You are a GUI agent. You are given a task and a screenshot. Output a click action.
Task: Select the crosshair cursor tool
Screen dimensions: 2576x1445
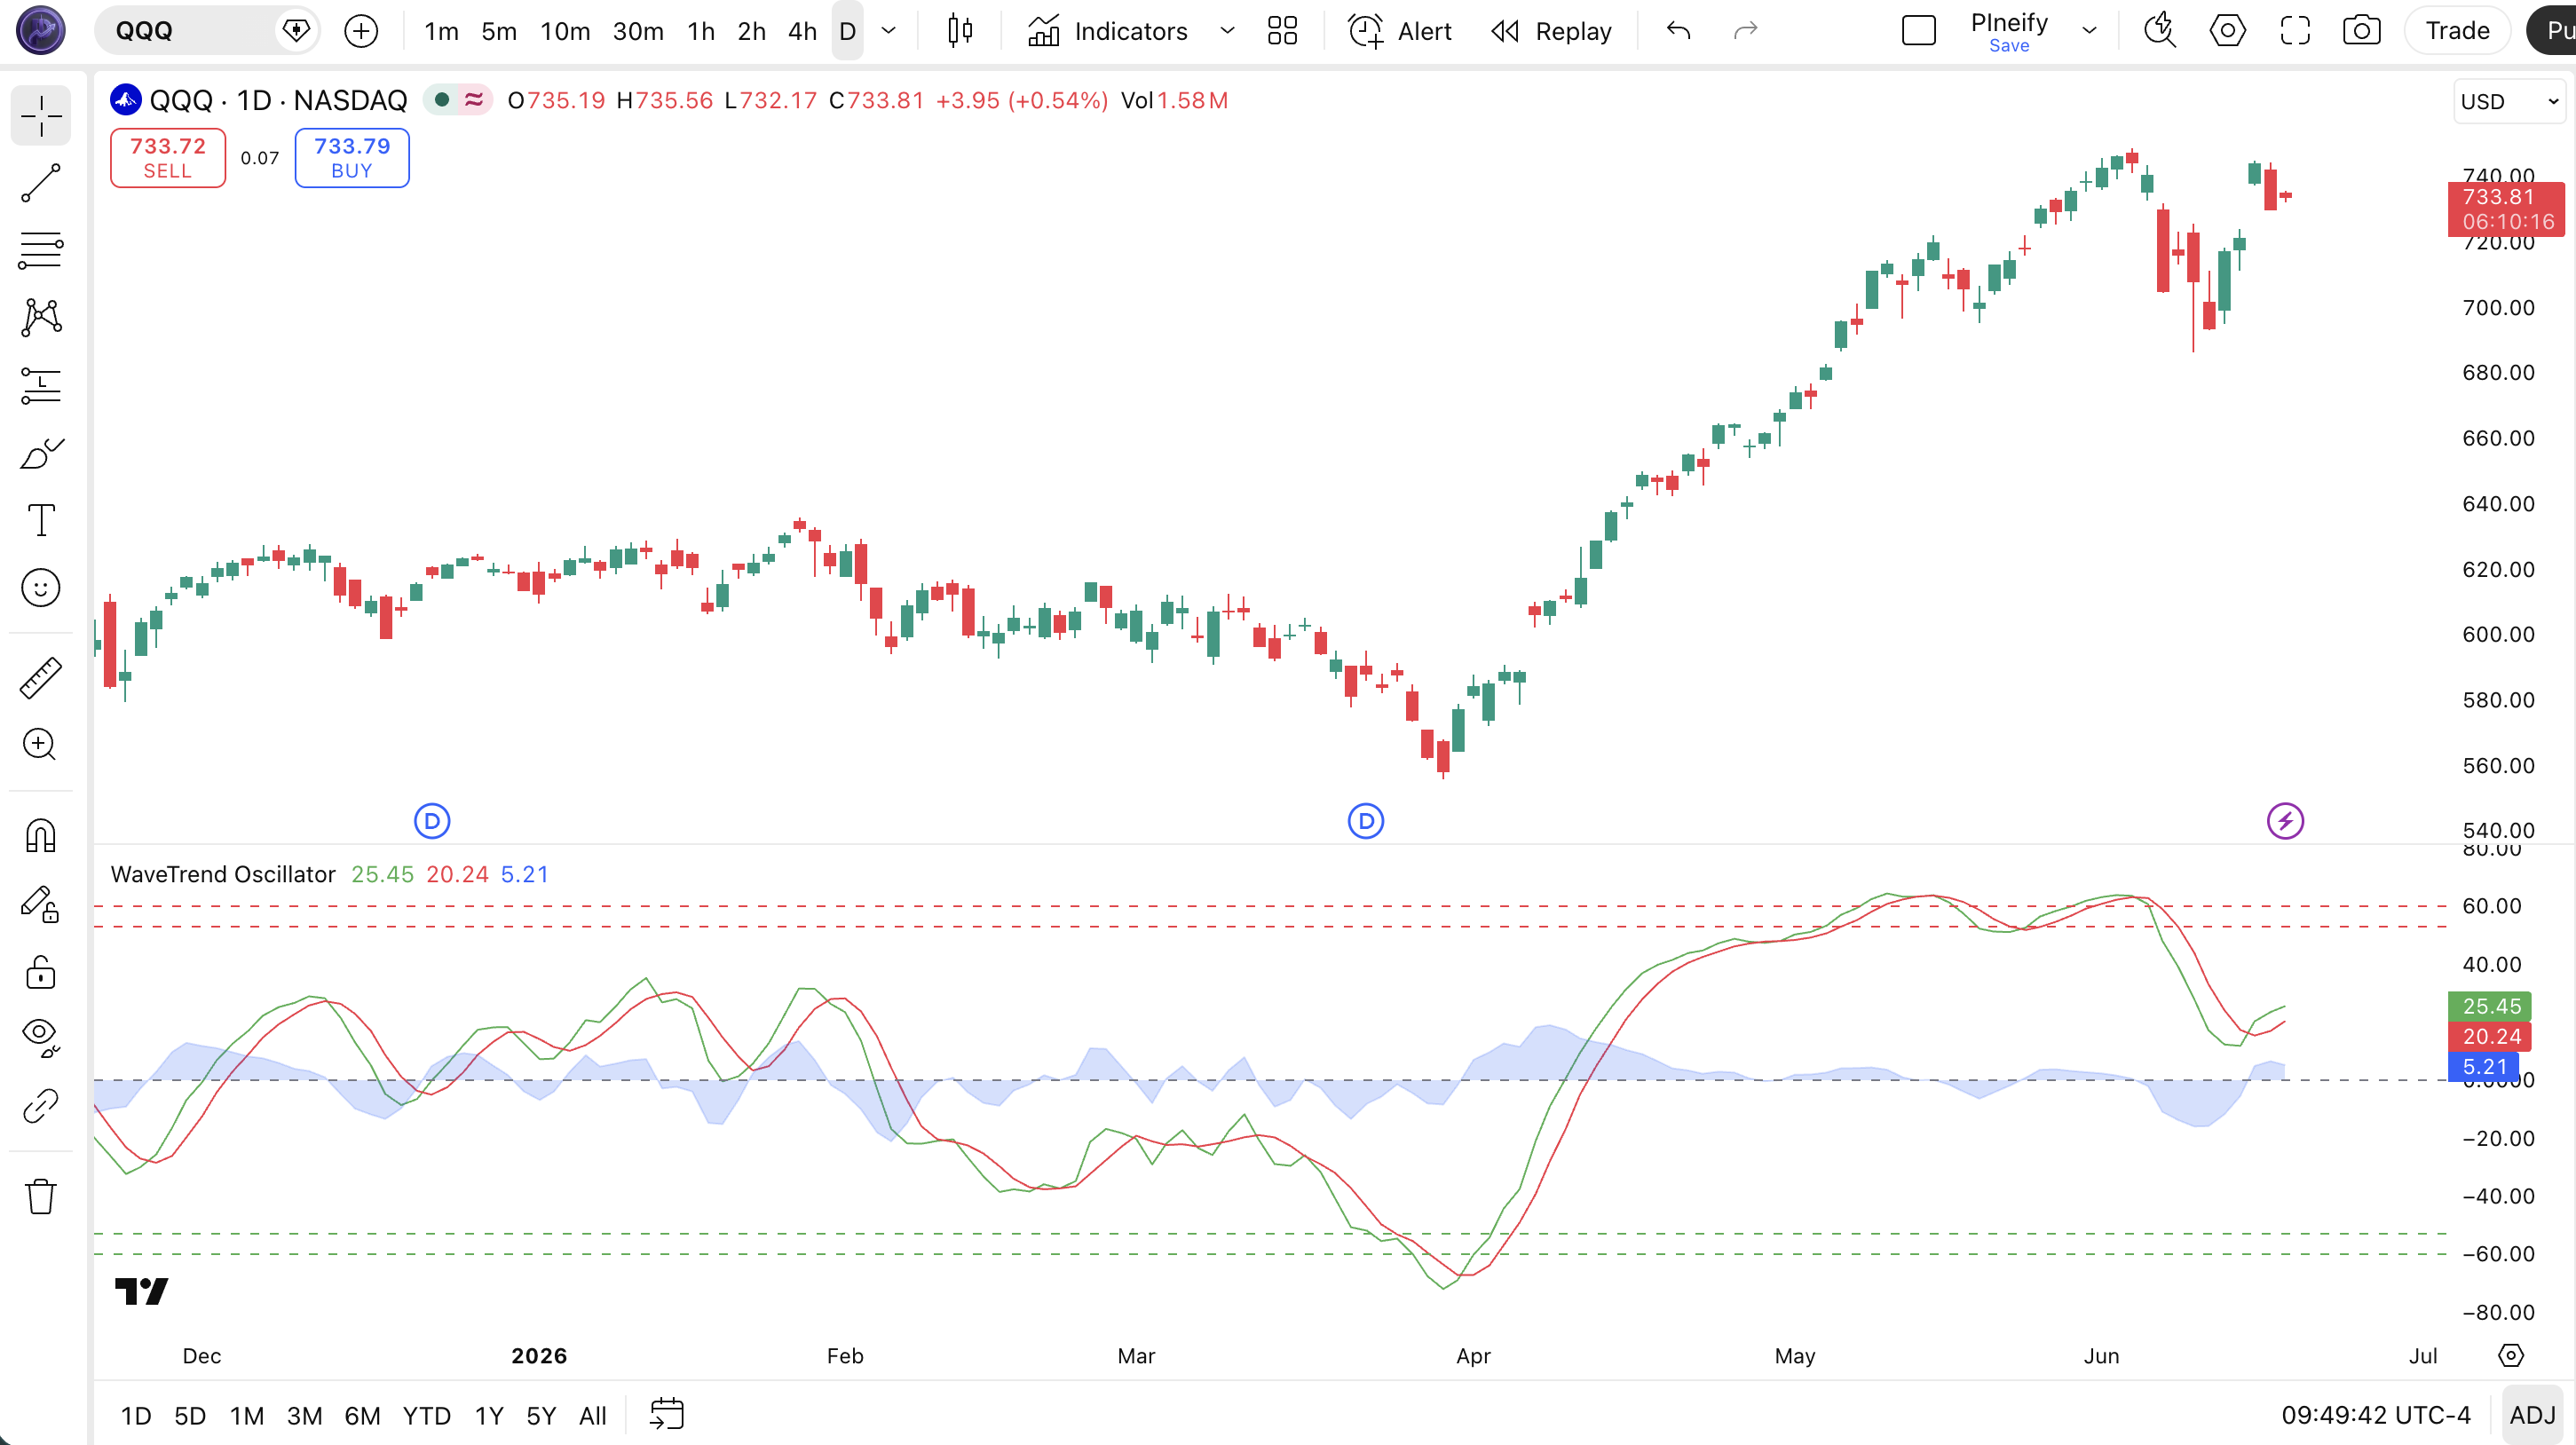41,116
